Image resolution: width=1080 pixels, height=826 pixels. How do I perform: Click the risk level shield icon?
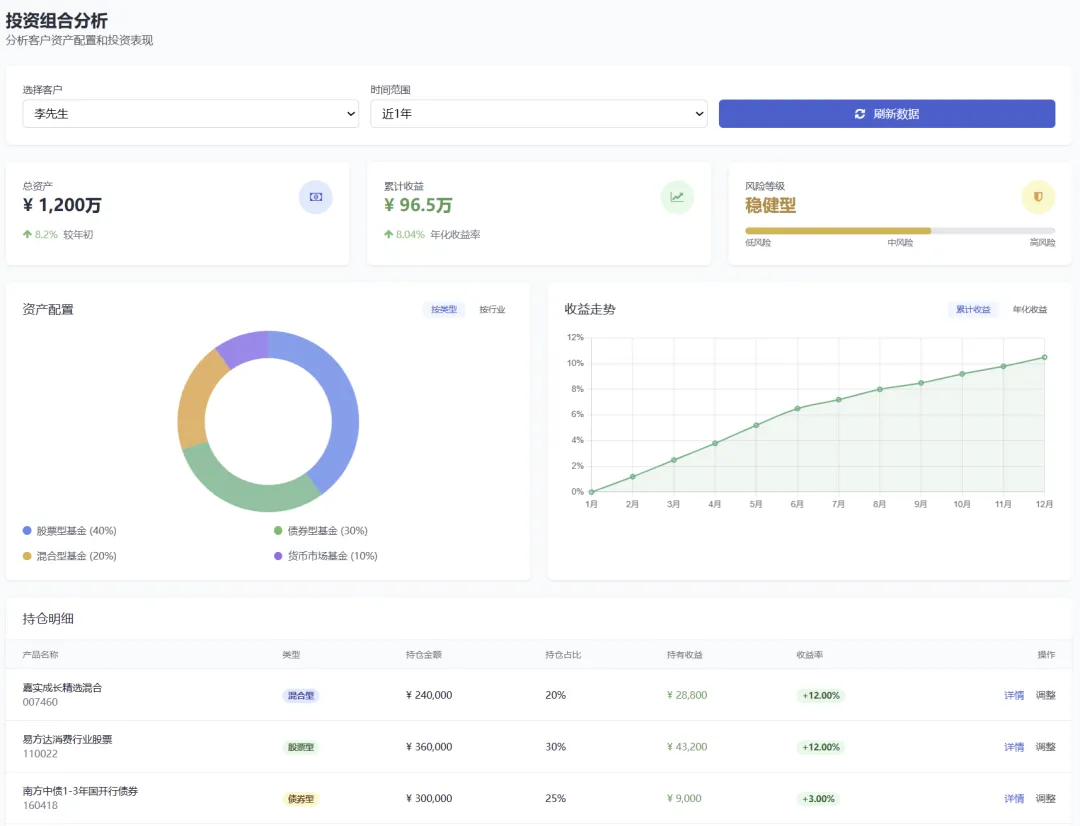tap(1038, 197)
